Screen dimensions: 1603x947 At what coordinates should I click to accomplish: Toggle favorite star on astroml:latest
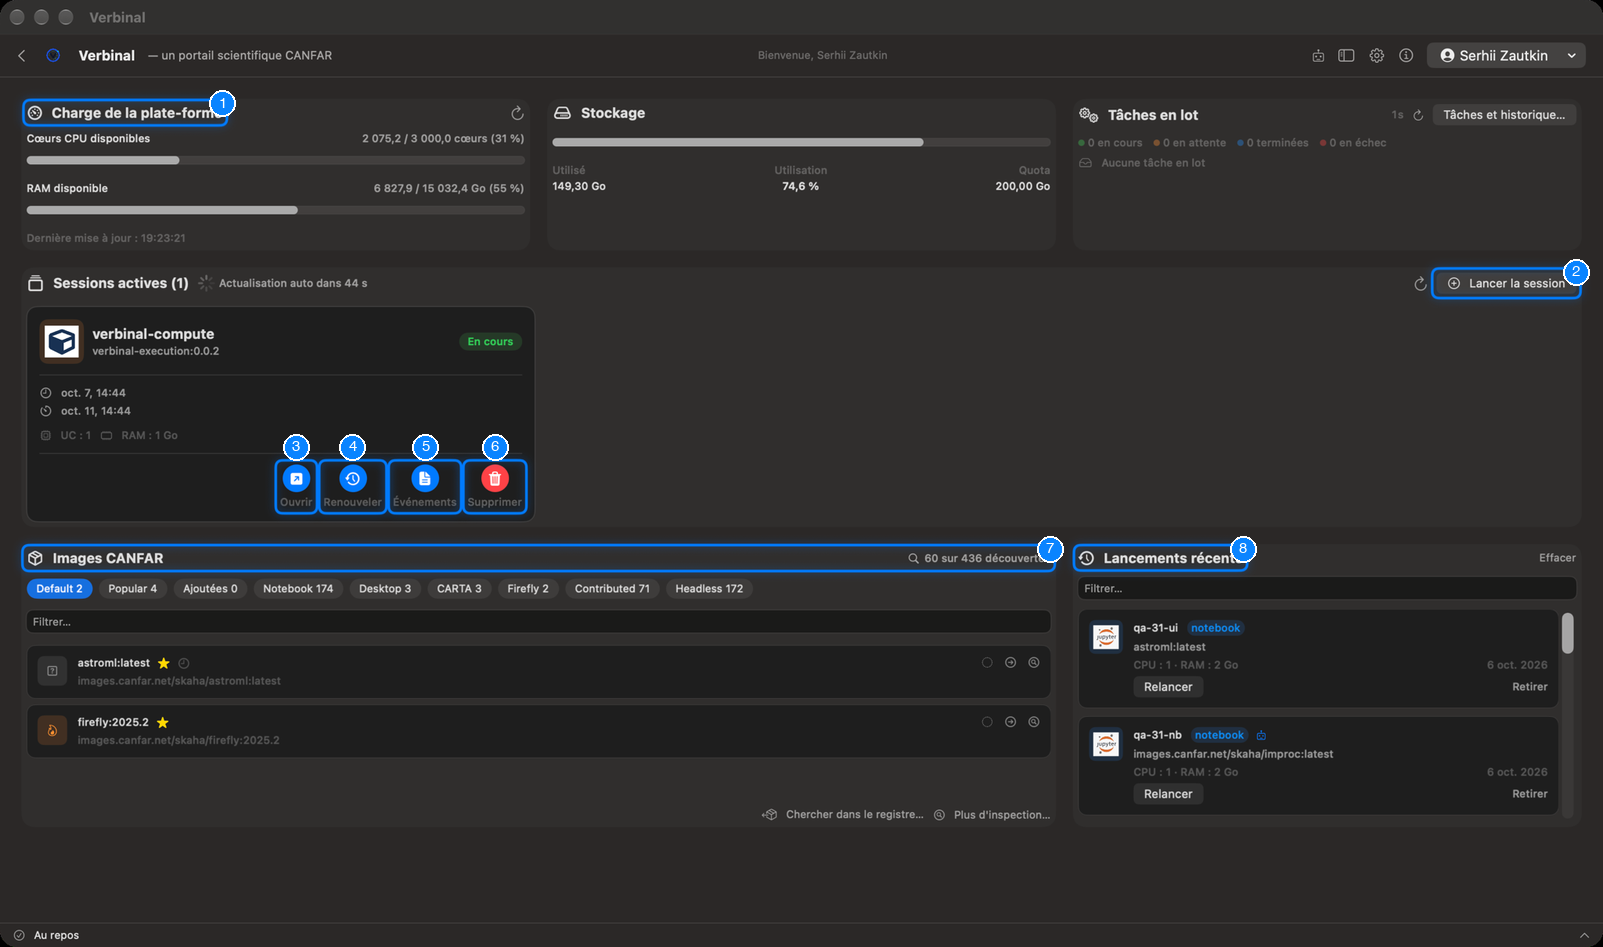164,663
